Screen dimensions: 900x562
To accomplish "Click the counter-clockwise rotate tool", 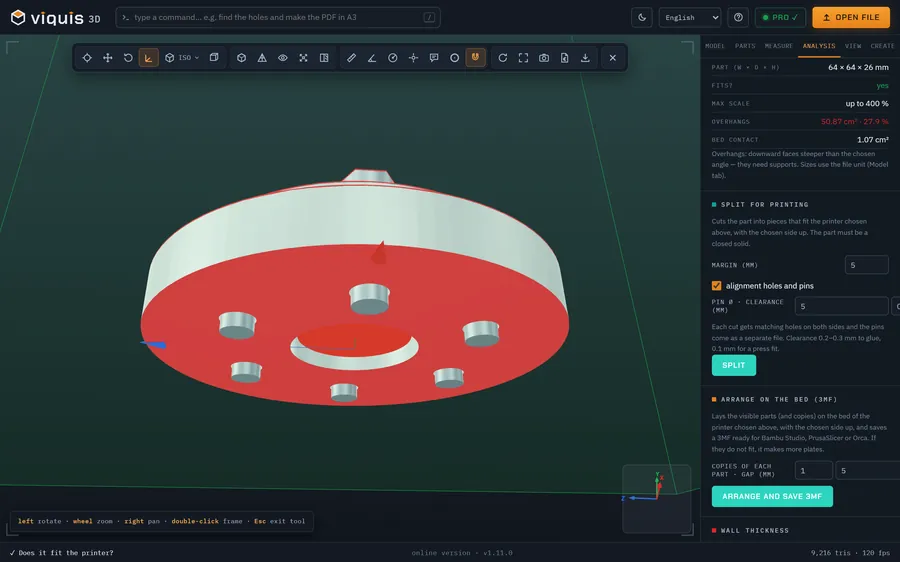I will coord(128,57).
